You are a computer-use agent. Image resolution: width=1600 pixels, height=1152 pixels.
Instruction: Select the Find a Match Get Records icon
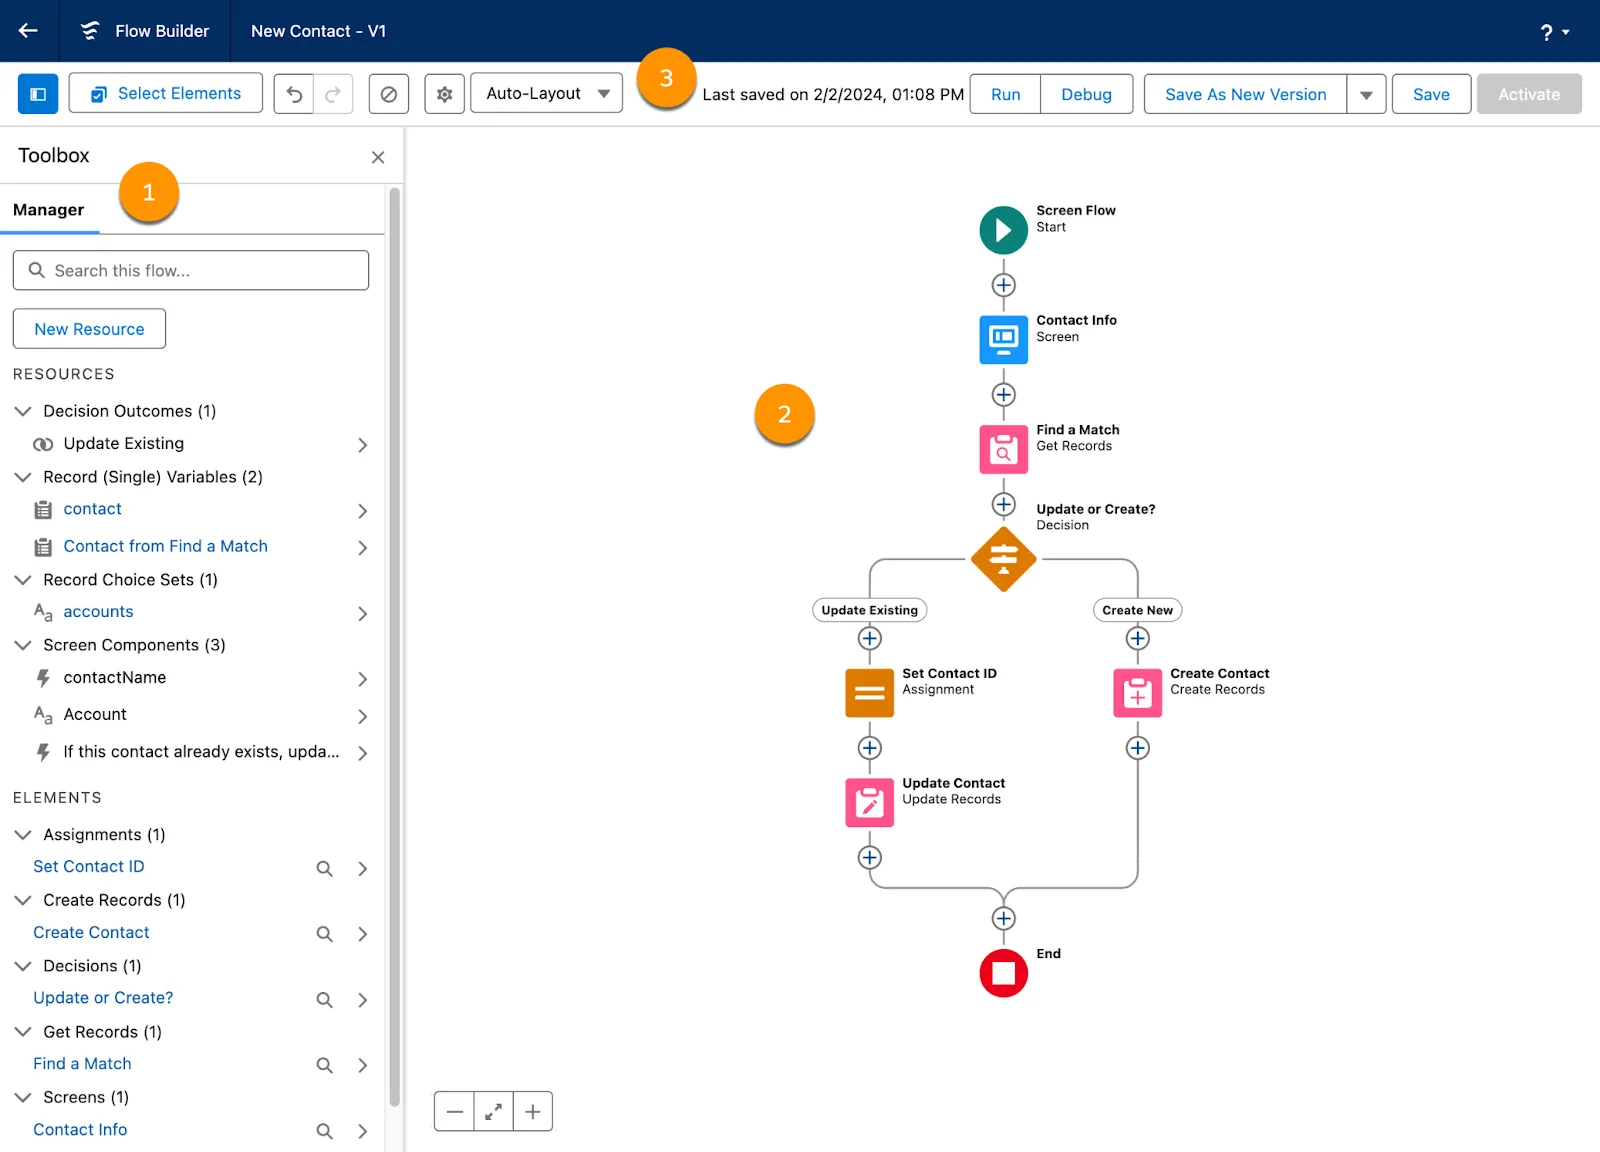[1003, 448]
